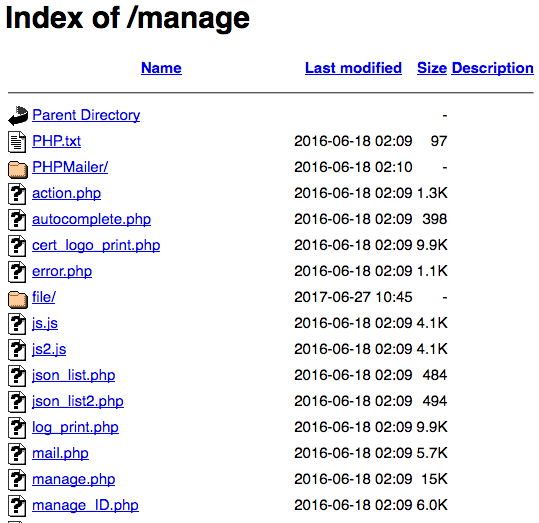The width and height of the screenshot is (539, 523).
Task: Open the manage.php file link
Action: (x=74, y=479)
